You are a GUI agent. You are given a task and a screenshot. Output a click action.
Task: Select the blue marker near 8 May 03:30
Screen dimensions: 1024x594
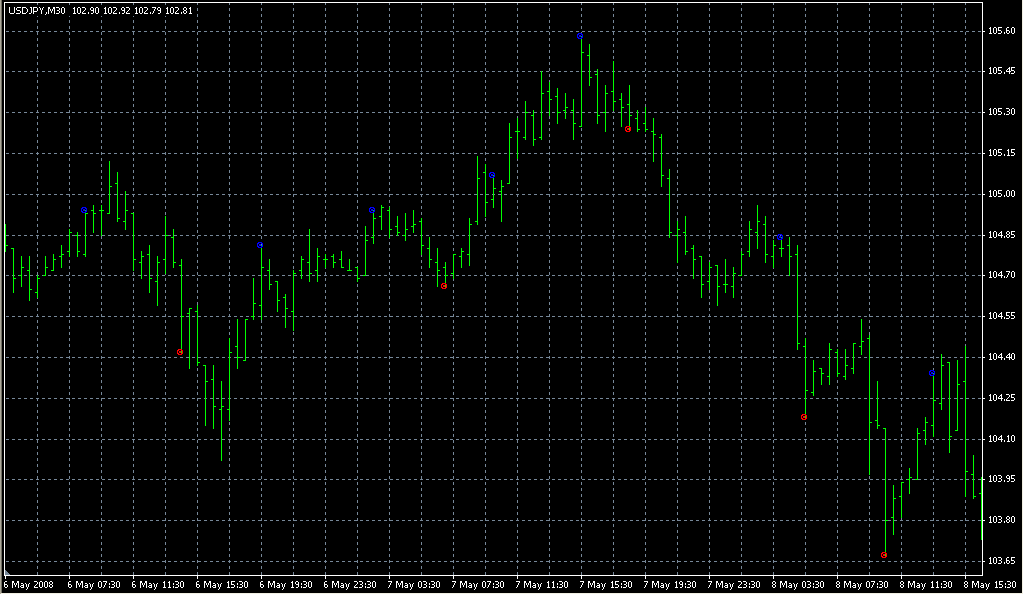point(780,237)
